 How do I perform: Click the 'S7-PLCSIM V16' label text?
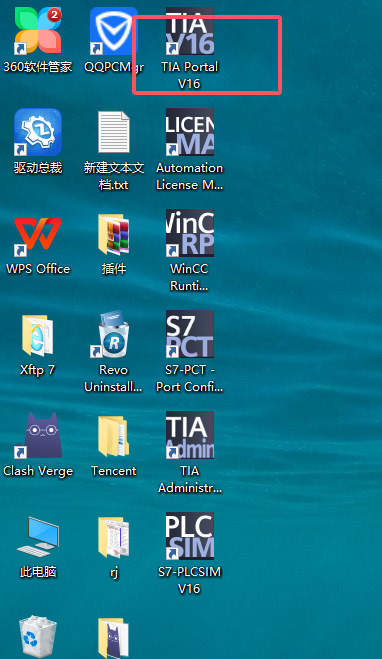click(190, 580)
